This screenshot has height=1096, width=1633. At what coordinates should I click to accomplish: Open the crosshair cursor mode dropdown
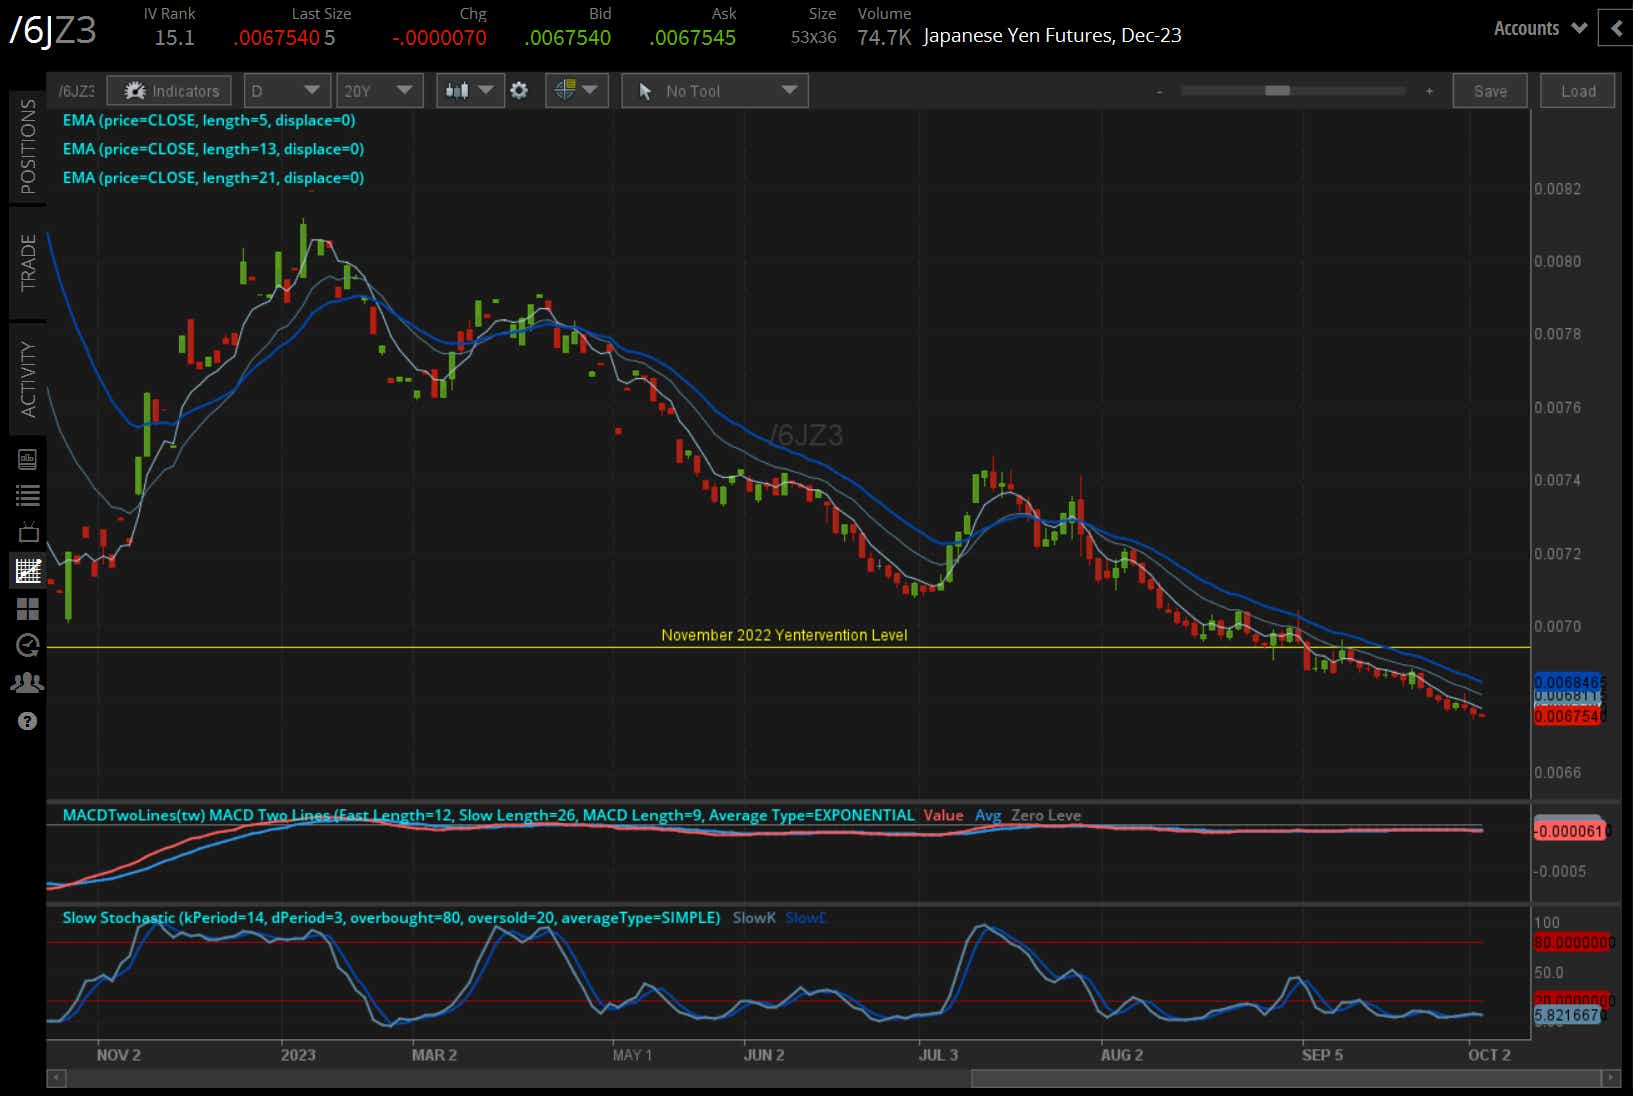576,91
